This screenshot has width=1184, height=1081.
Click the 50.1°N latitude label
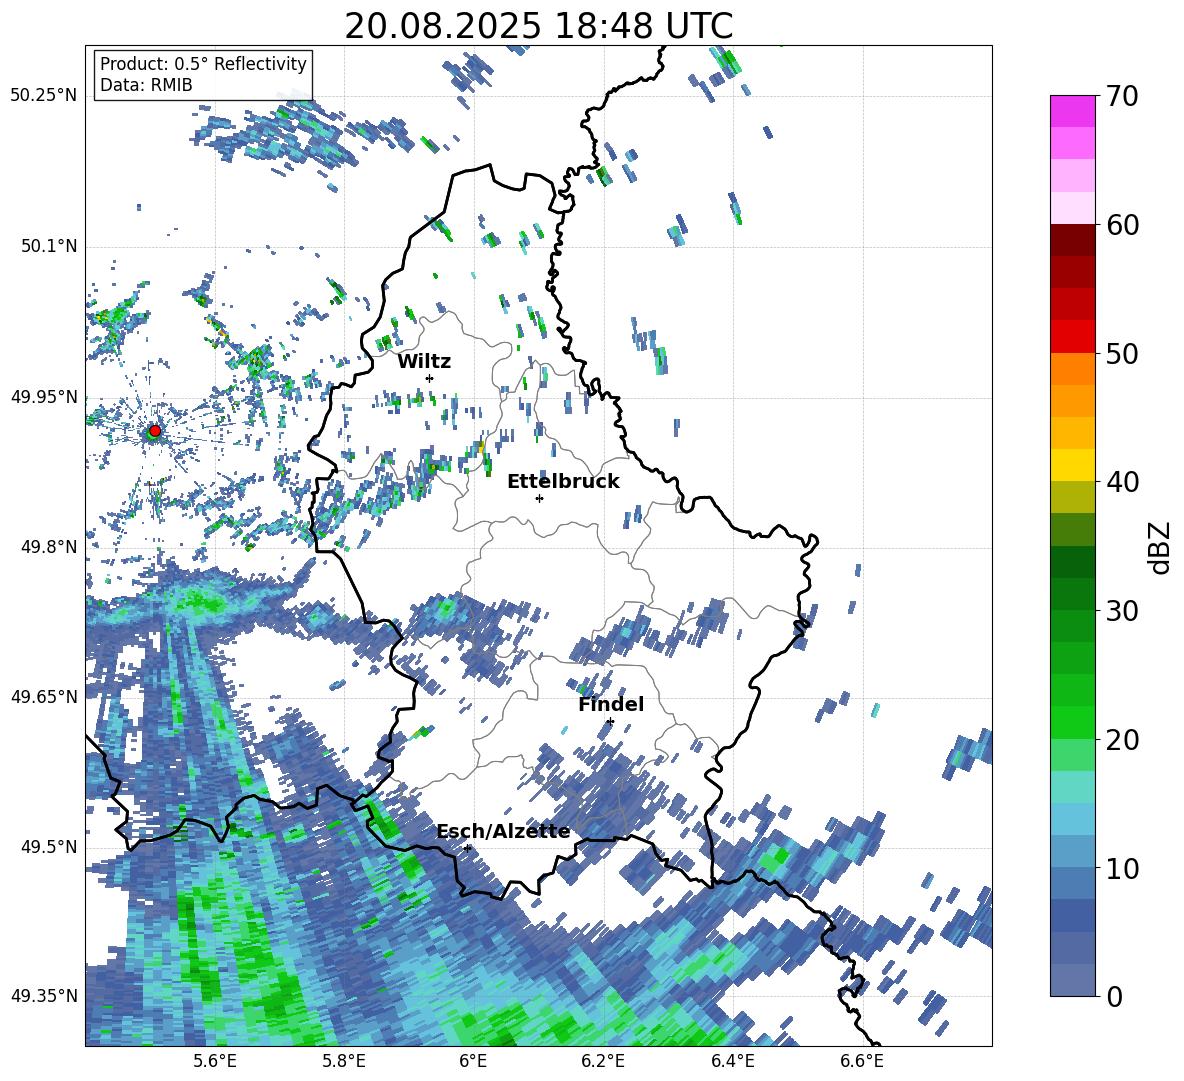pyautogui.click(x=48, y=246)
